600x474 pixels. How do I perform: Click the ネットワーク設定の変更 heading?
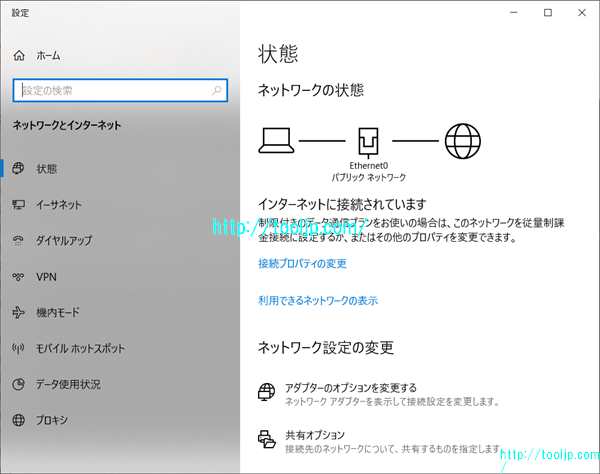point(326,347)
